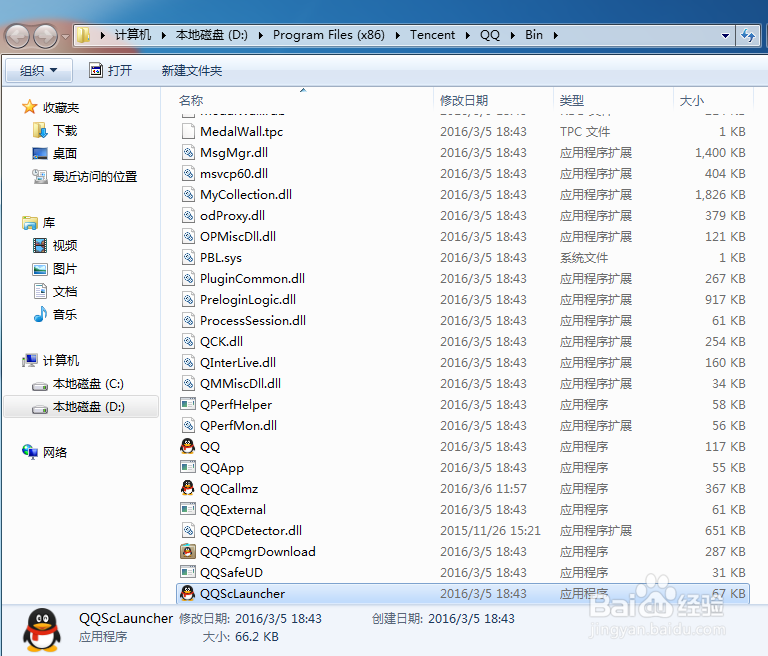The width and height of the screenshot is (768, 656).
Task: Expand arrow after 计算机 breadcrumb
Action: (164, 35)
